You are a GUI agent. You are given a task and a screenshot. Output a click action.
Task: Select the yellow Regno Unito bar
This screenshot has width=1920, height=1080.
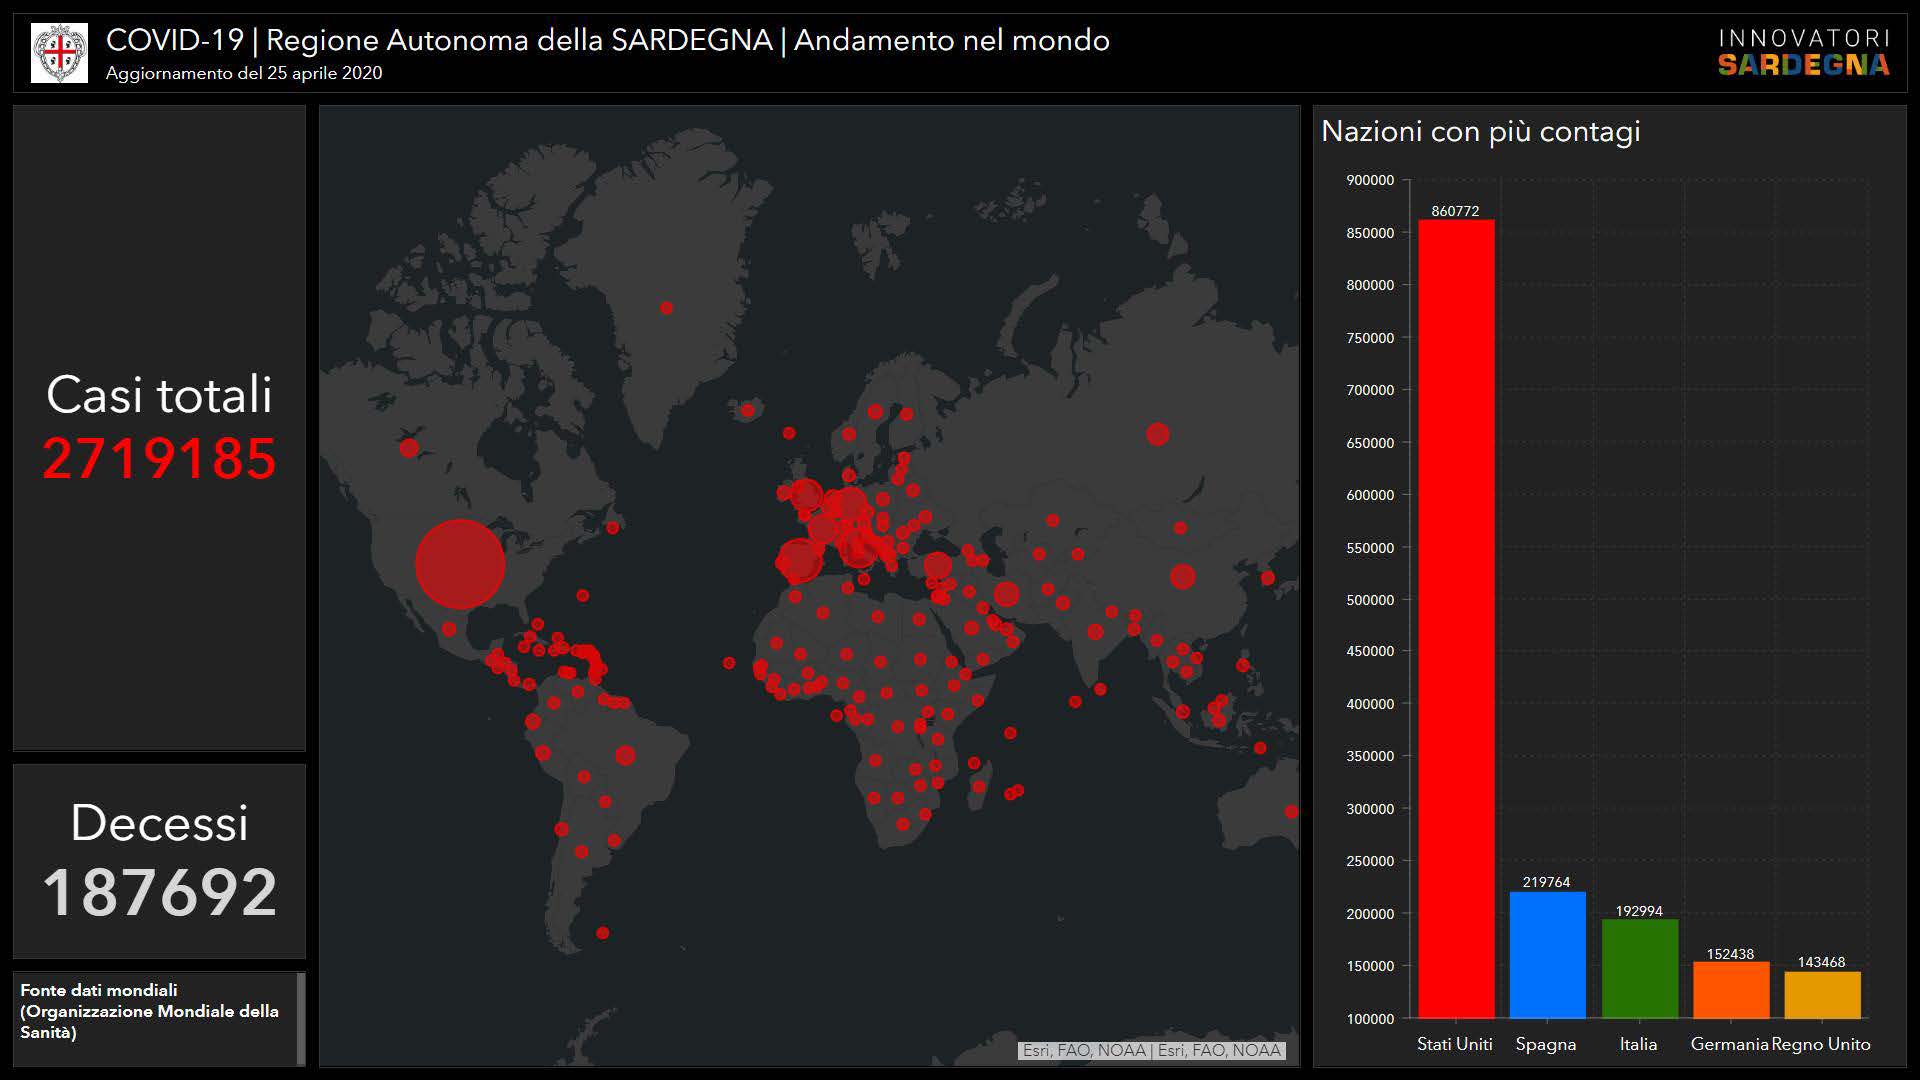click(x=1822, y=995)
